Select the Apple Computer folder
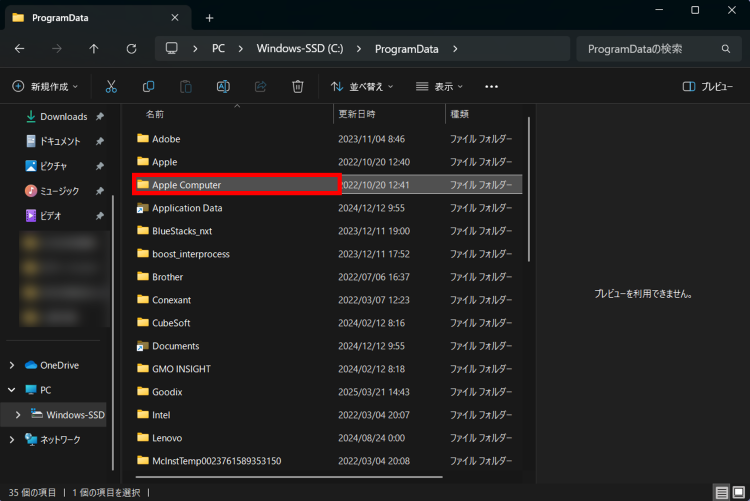 point(327,185)
